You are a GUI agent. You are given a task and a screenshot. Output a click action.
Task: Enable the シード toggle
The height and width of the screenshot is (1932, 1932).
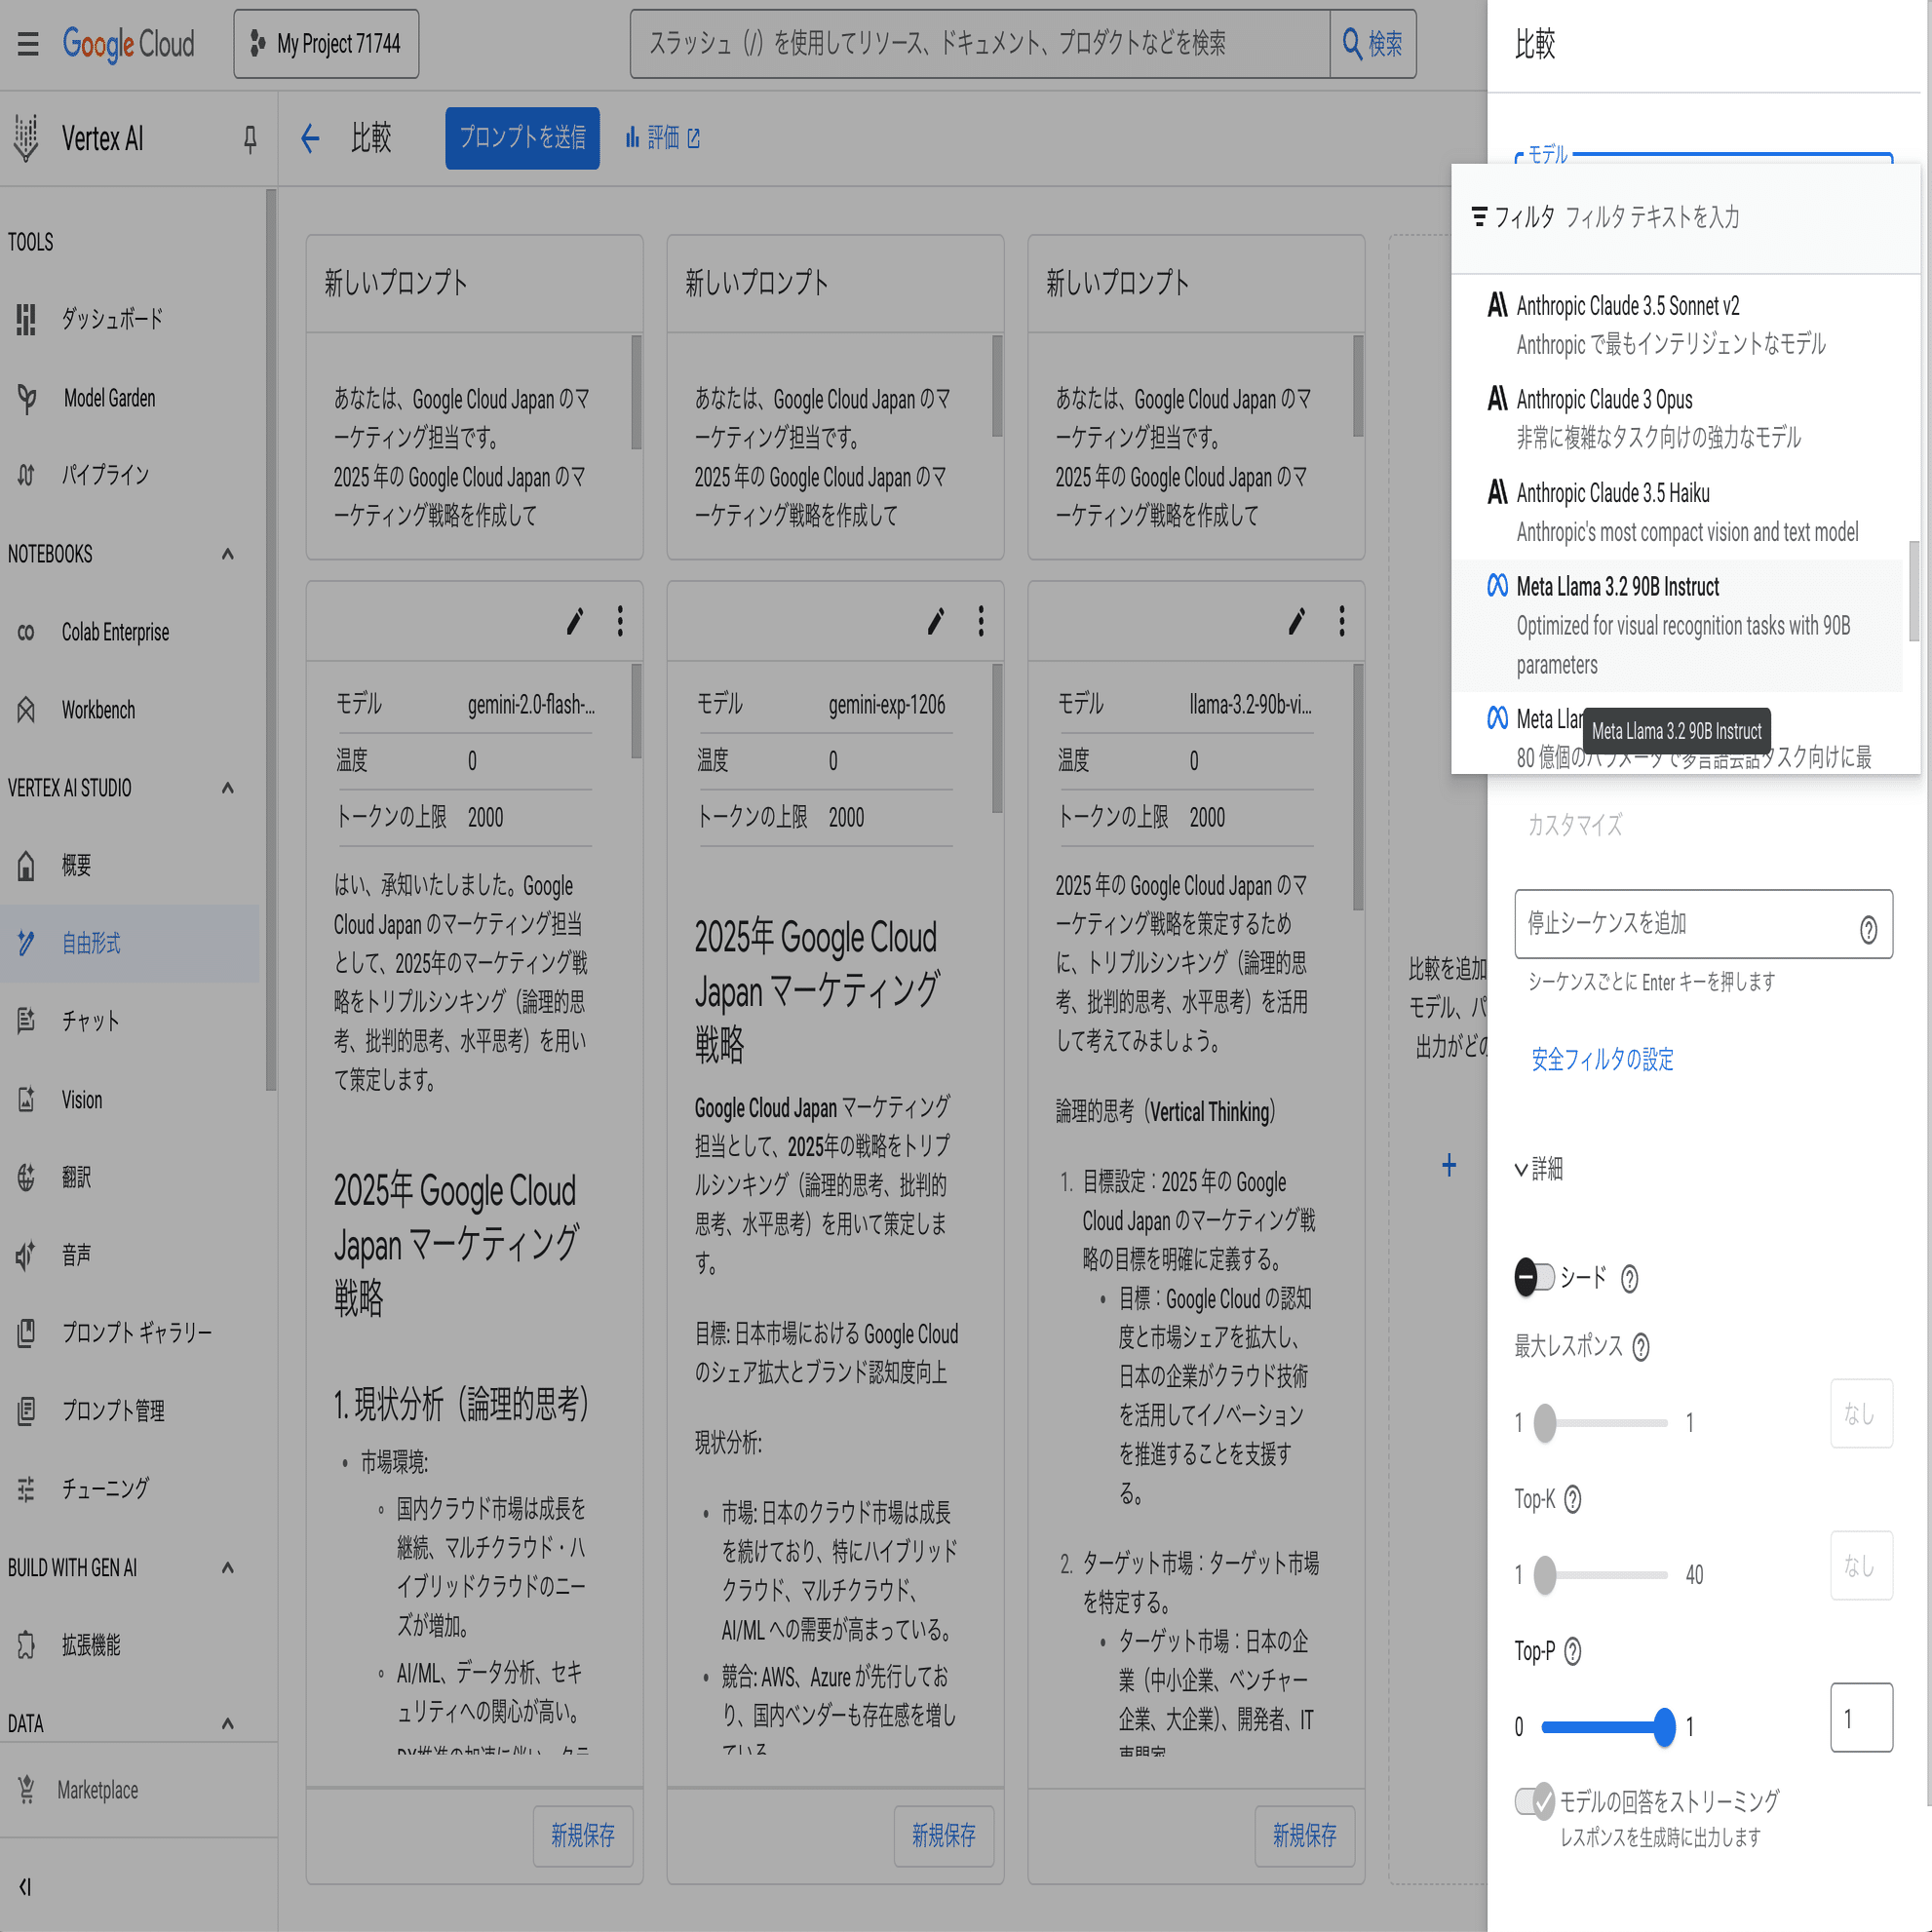pos(1537,1277)
